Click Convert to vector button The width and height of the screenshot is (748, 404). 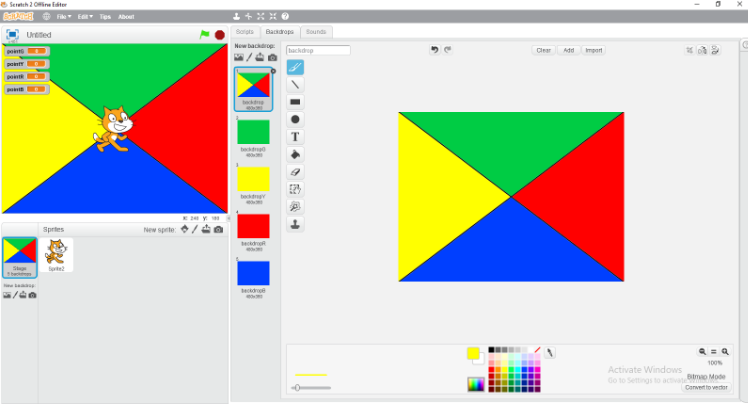coord(706,387)
